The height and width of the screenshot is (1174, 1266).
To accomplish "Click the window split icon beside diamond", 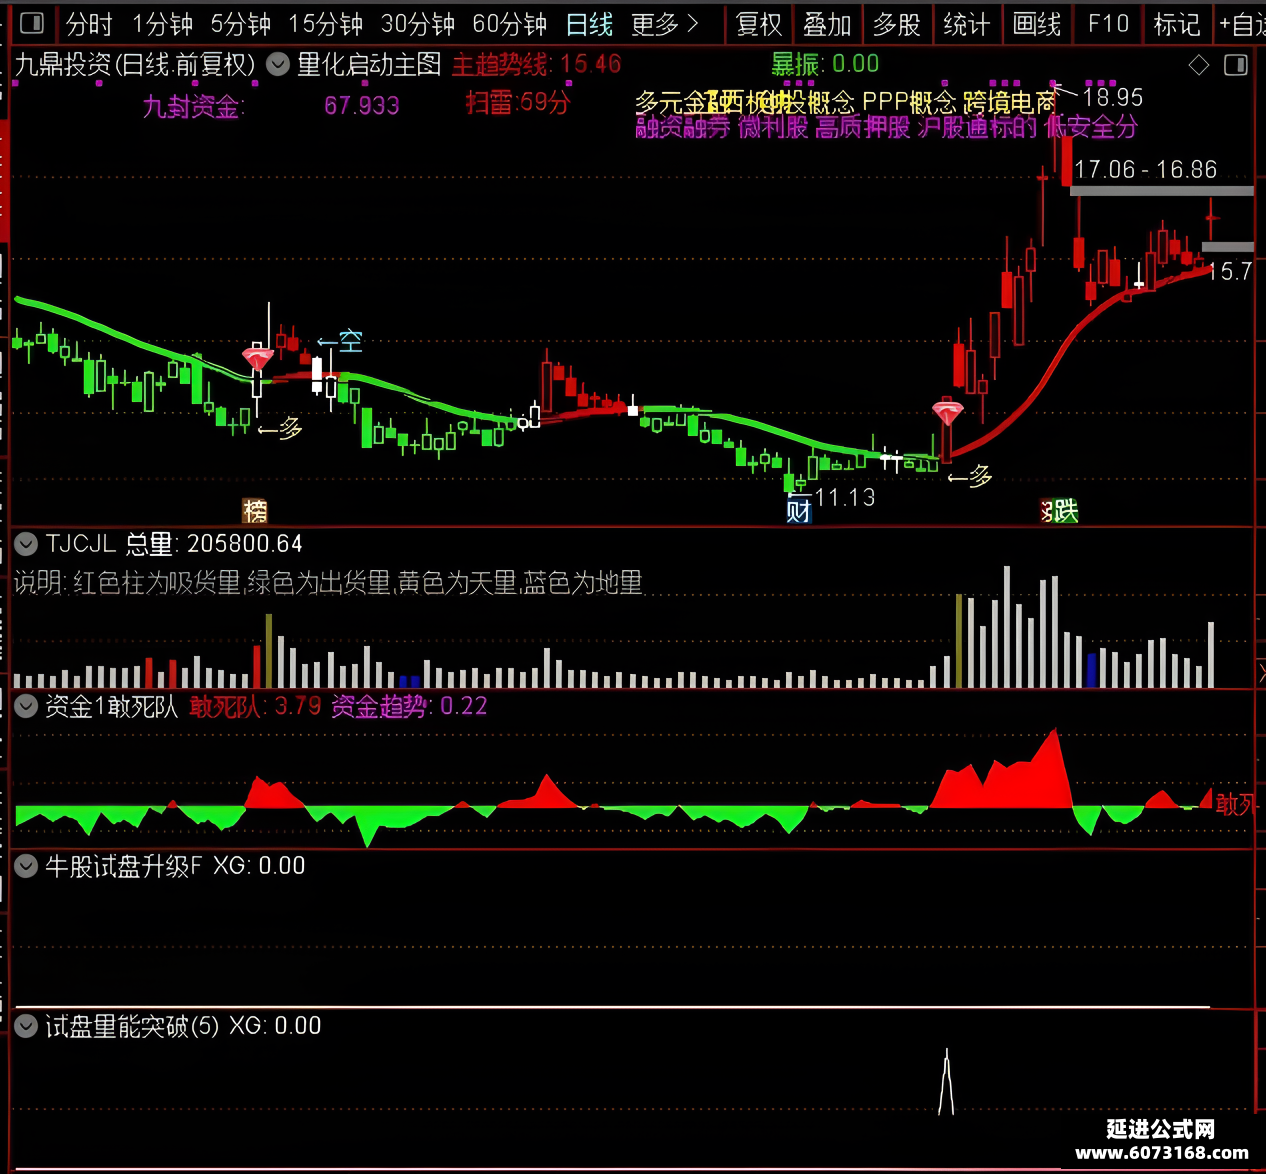I will point(1236,66).
